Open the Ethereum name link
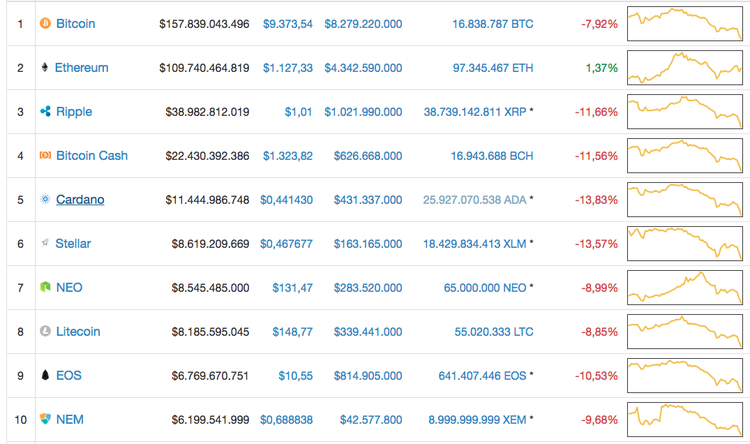 click(x=82, y=68)
